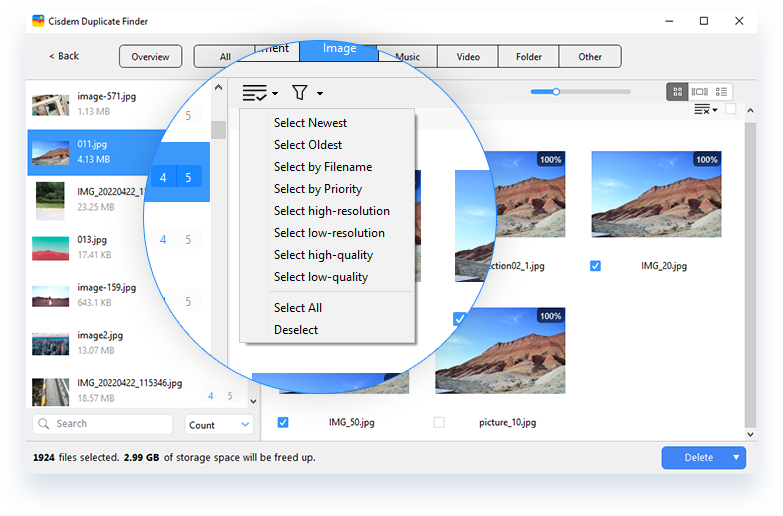Viewport: 783px width, 516px height.
Task: Switch to side-by-side preview view
Action: coord(700,92)
